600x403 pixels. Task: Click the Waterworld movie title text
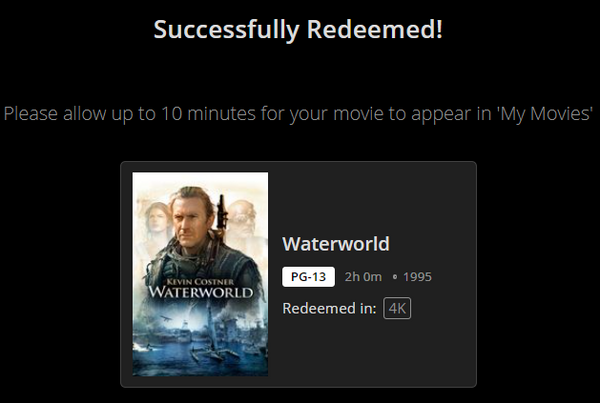[336, 244]
